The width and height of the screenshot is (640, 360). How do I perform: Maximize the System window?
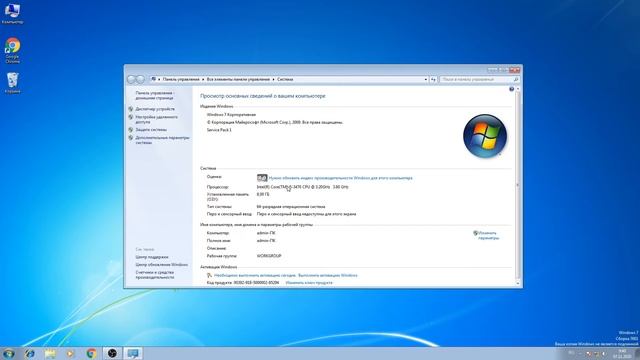pyautogui.click(x=503, y=70)
